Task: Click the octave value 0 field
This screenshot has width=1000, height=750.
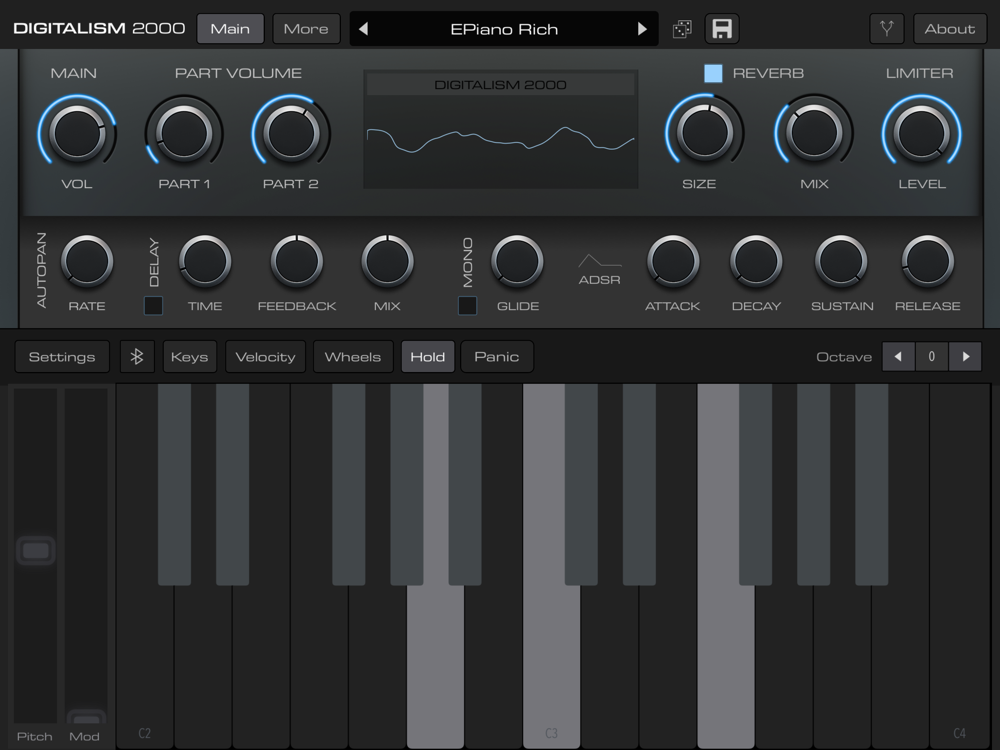Action: [932, 357]
